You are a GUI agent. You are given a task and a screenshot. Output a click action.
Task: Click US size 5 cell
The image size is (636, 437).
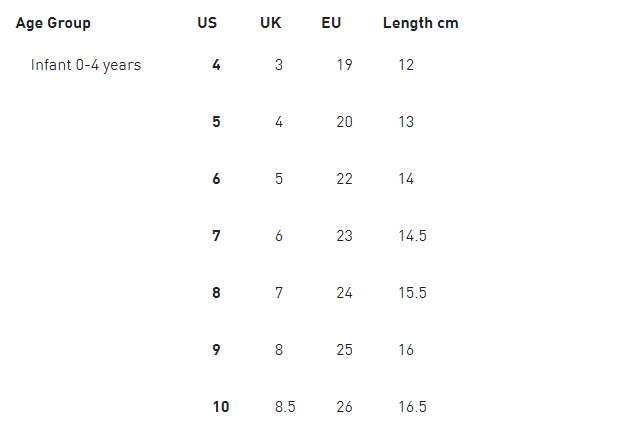[x=216, y=122]
